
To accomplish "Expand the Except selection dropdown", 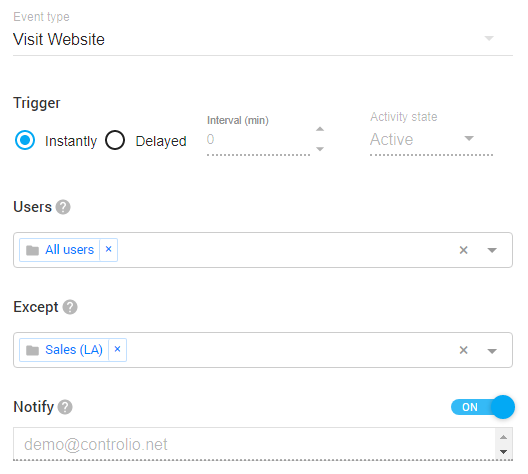I will coord(492,351).
